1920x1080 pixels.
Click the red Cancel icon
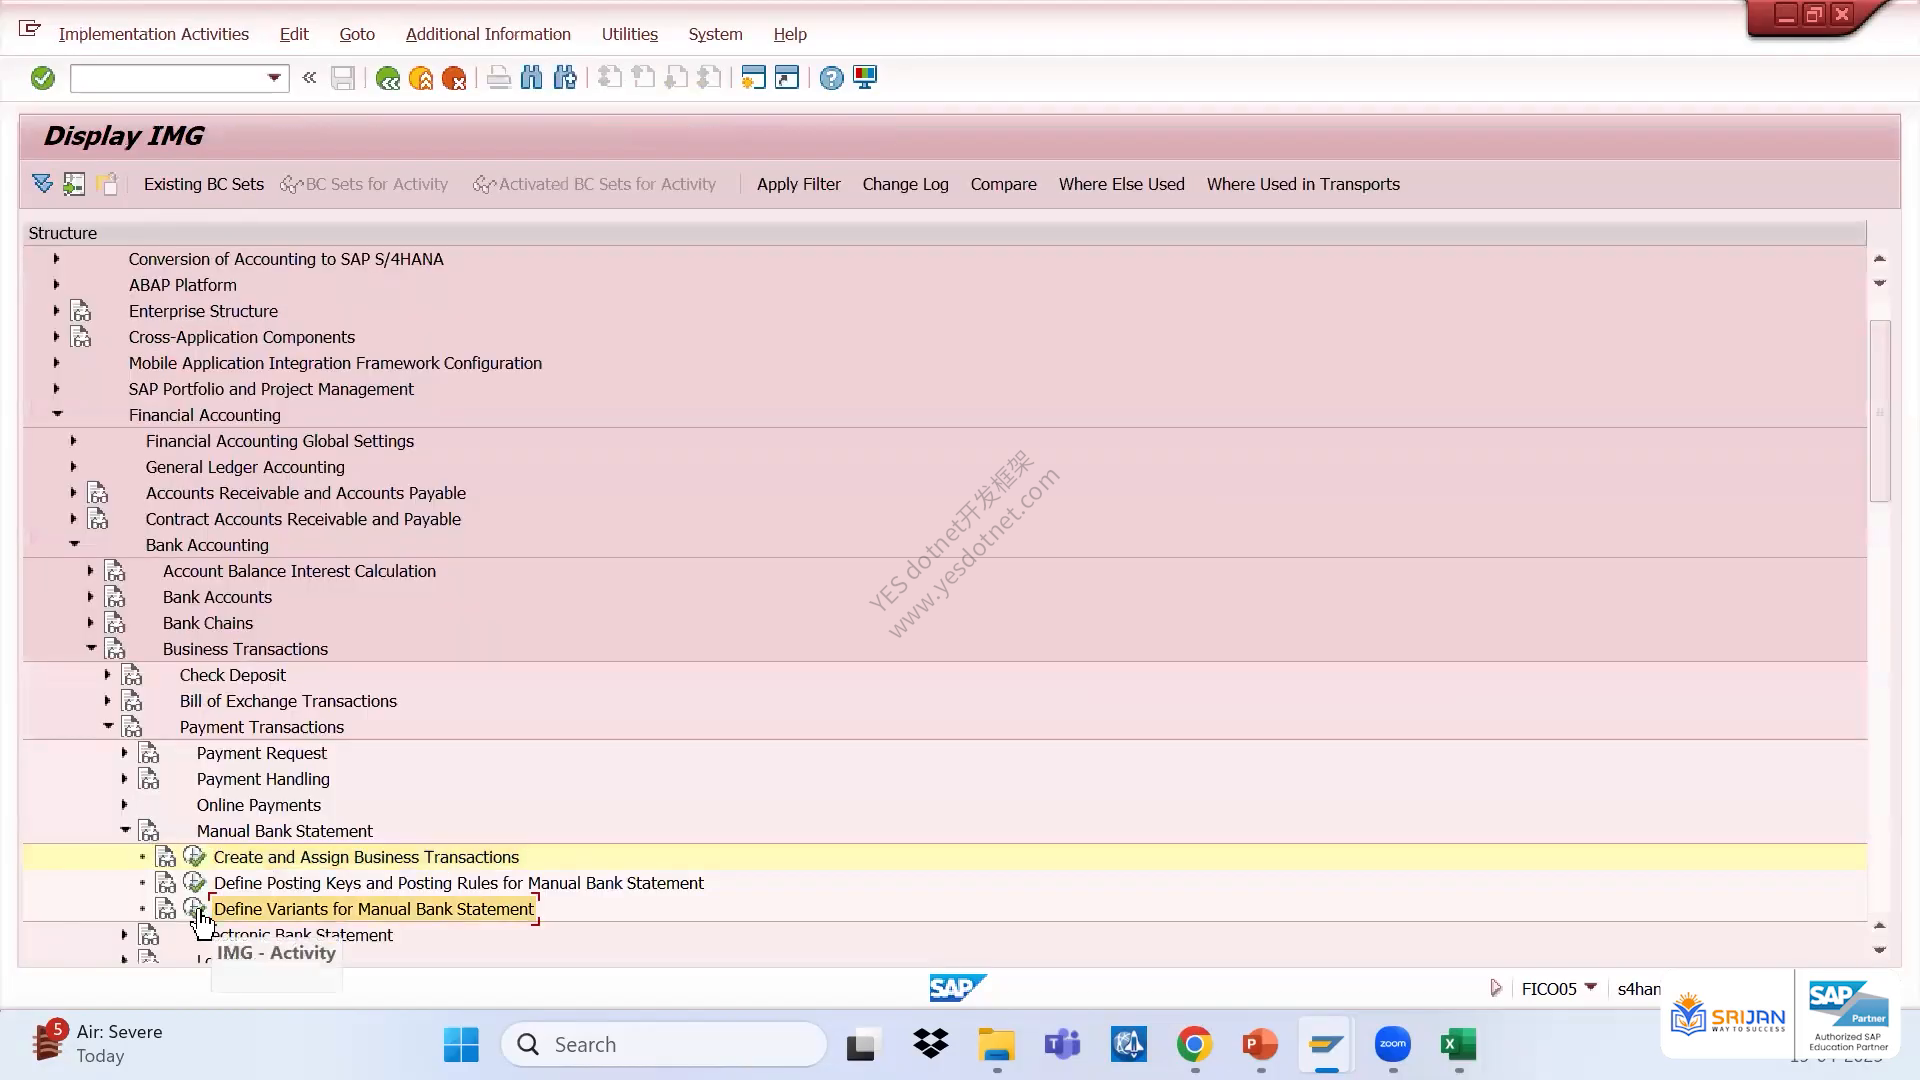[x=454, y=78]
